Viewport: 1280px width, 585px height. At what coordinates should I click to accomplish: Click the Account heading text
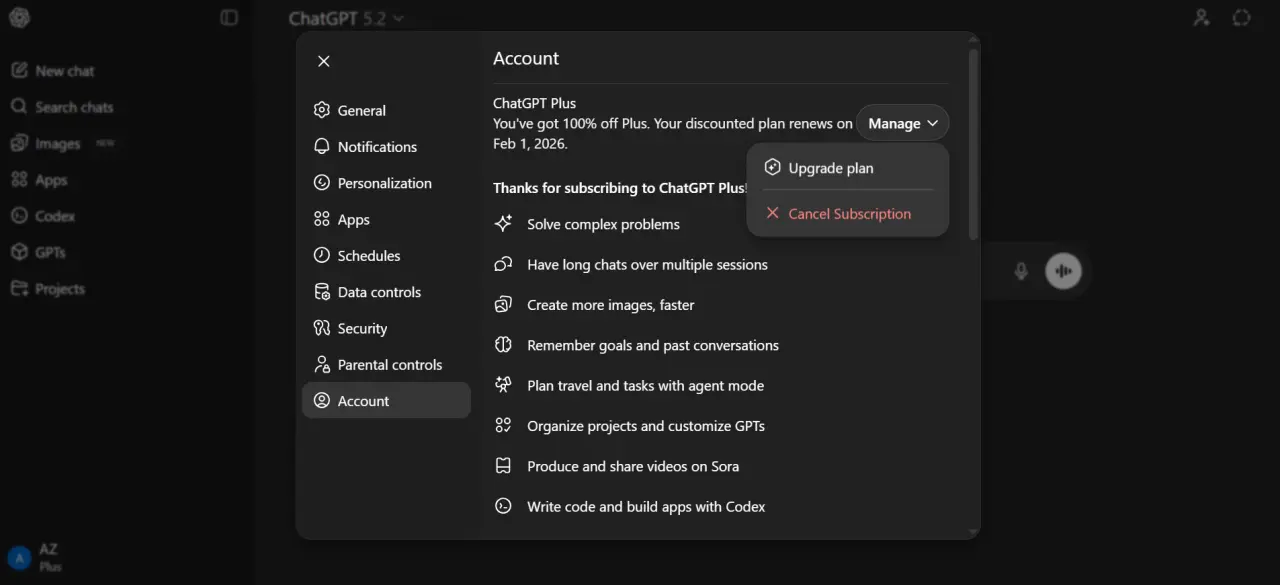[526, 58]
